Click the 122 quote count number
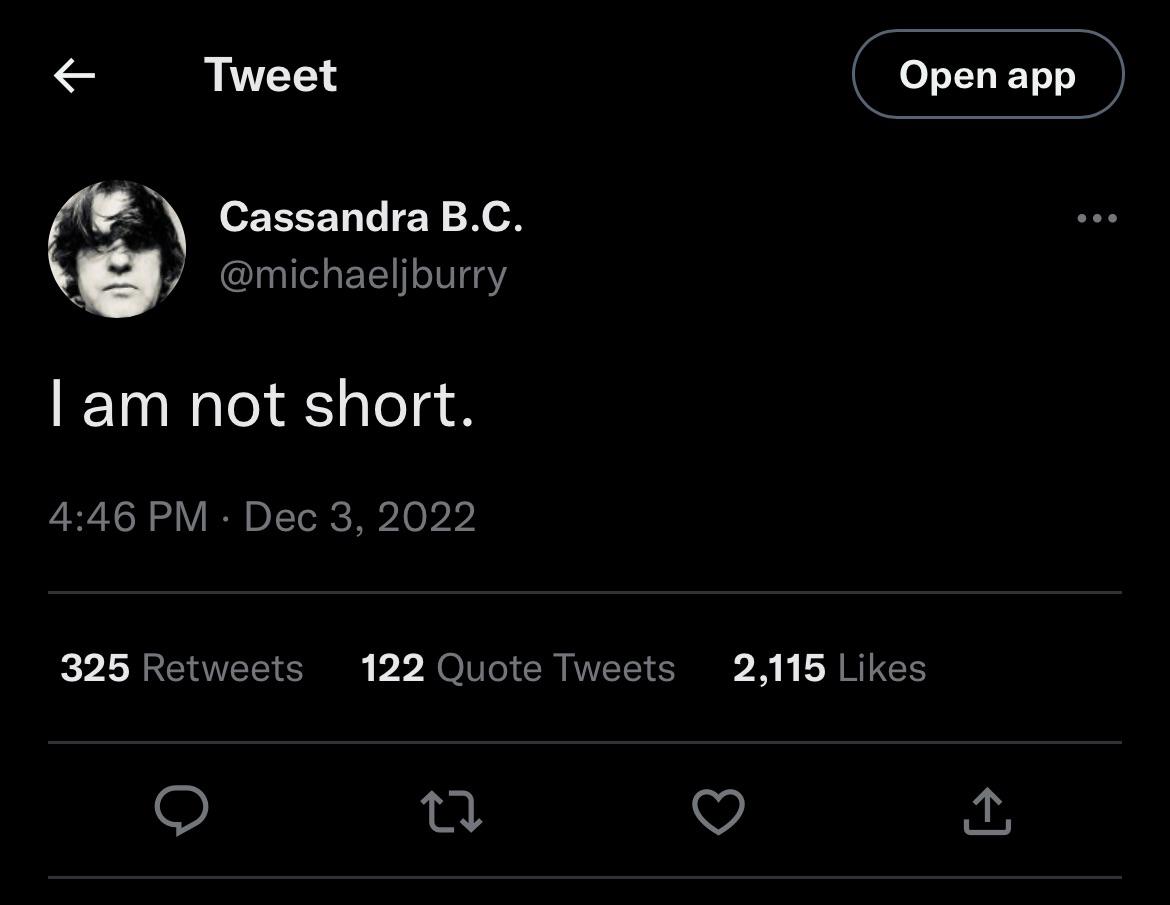Image resolution: width=1170 pixels, height=905 pixels. (x=393, y=668)
